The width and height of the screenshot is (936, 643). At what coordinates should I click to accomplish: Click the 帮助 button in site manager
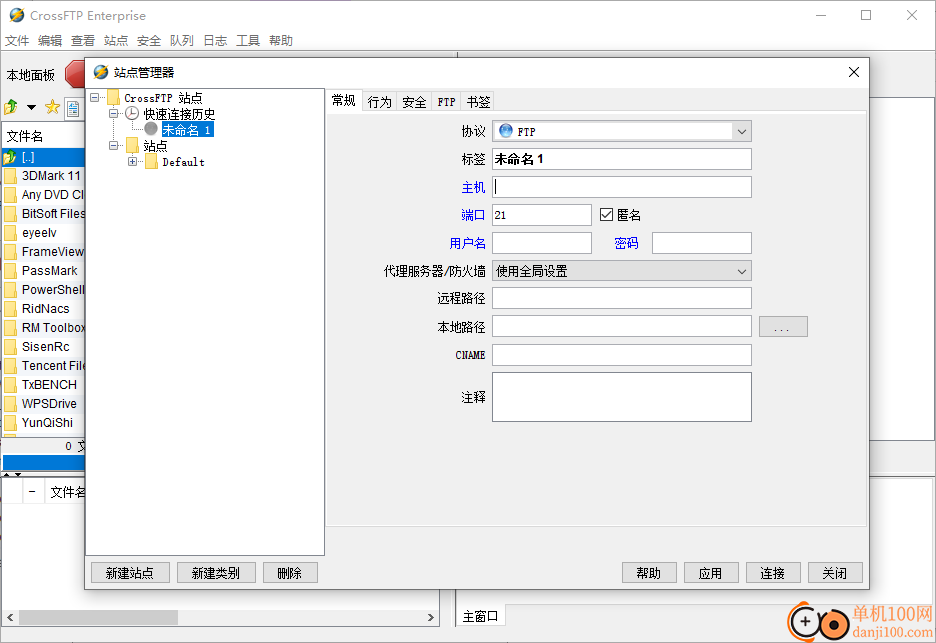point(649,573)
